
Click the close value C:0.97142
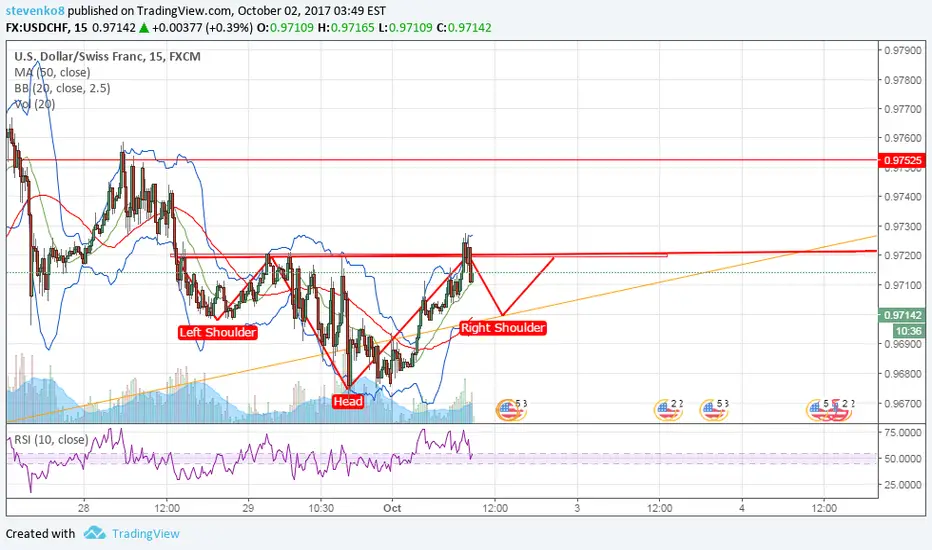click(x=464, y=27)
